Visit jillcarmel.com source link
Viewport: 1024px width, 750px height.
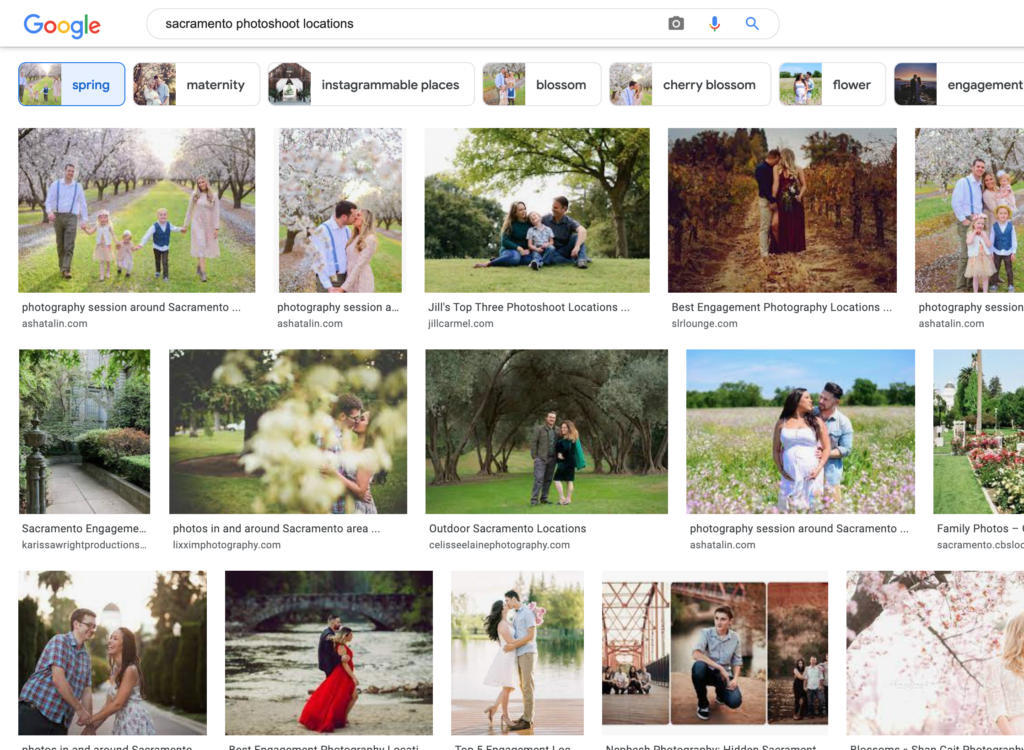pos(460,323)
